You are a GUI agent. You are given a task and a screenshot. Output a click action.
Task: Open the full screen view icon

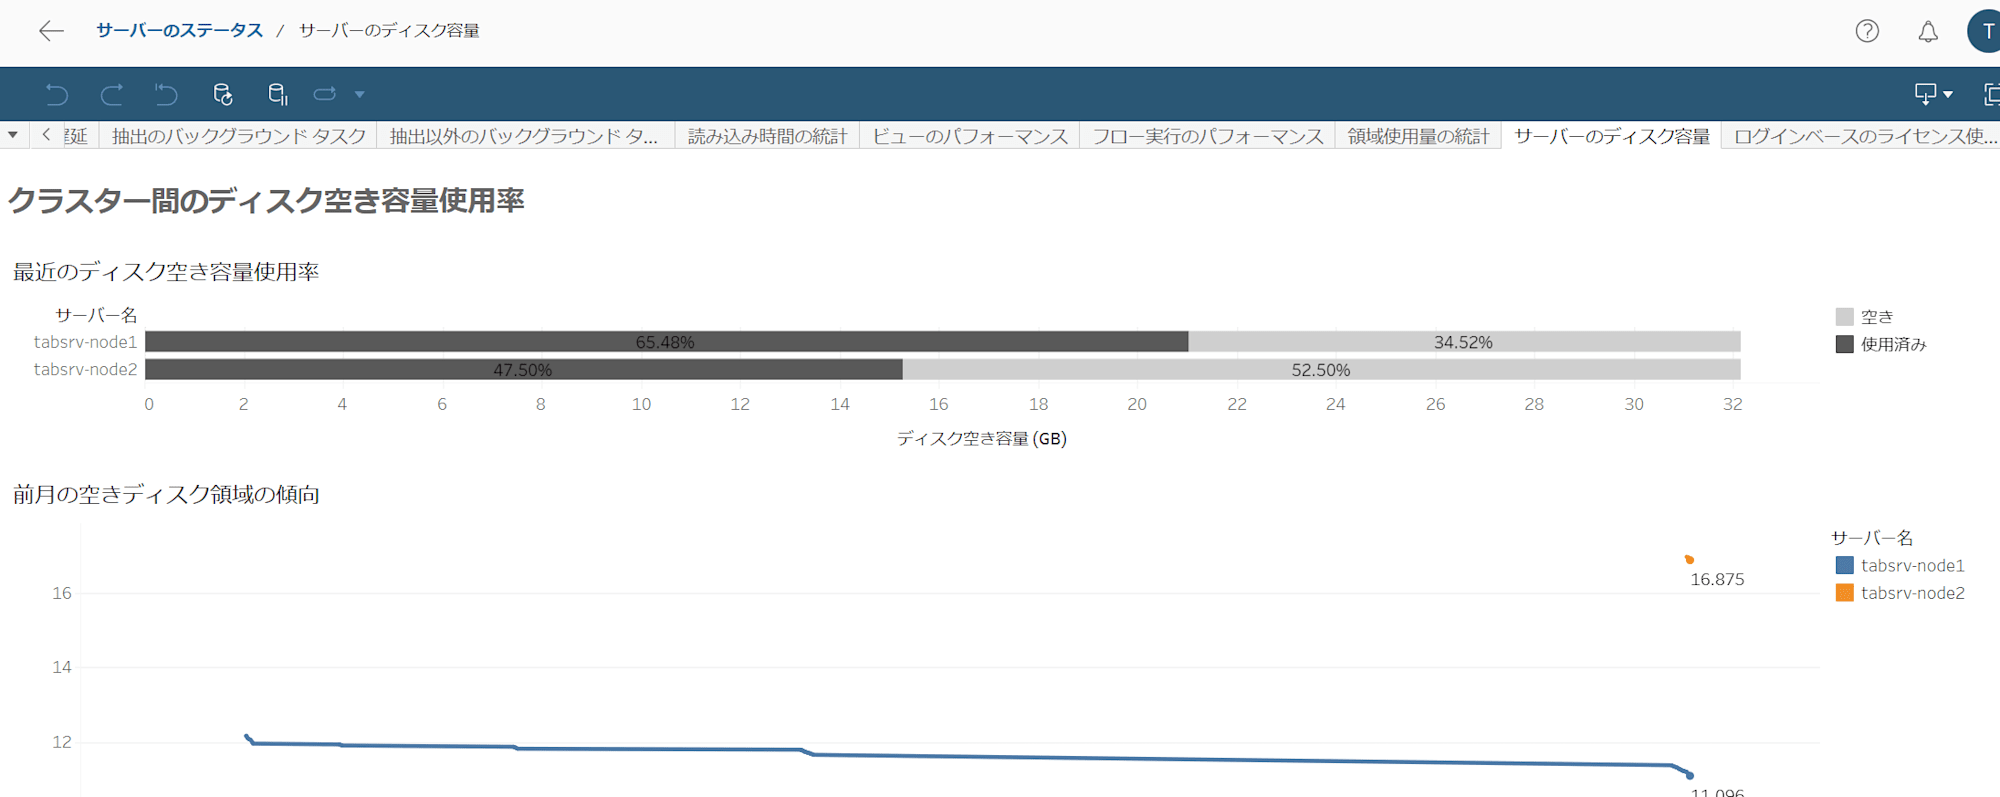[1991, 94]
